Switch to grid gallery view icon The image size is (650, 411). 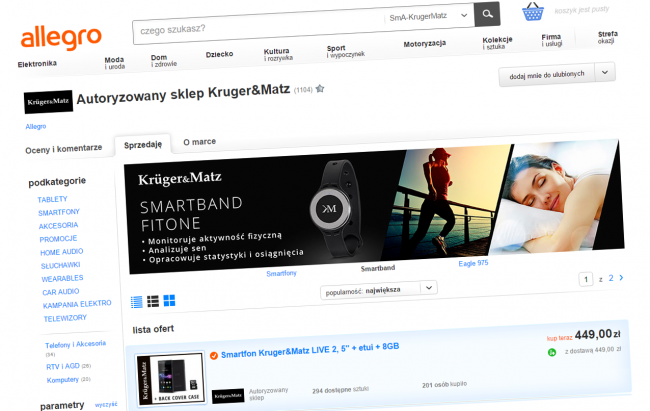(x=169, y=300)
